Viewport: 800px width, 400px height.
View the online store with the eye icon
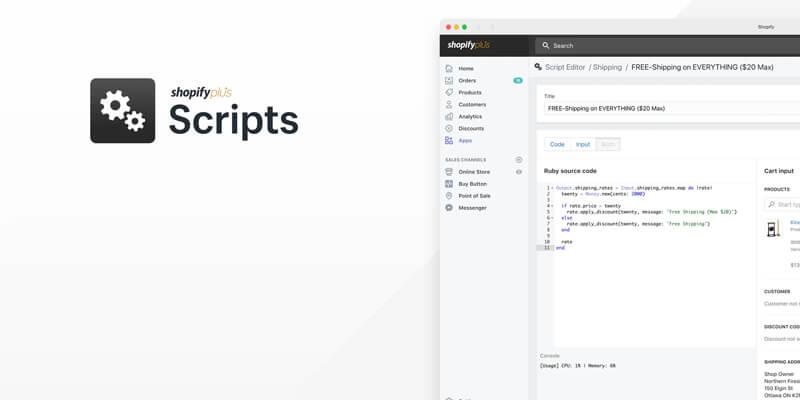pos(519,172)
